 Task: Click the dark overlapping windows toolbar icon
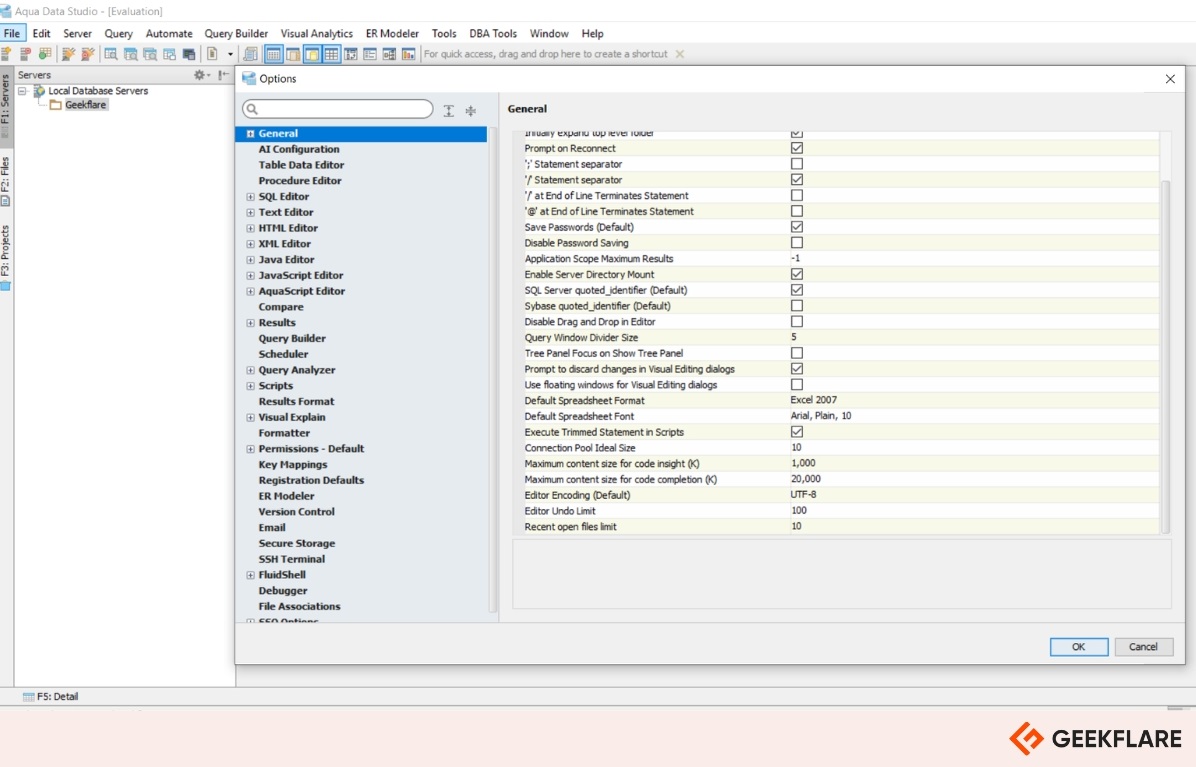coord(188,54)
